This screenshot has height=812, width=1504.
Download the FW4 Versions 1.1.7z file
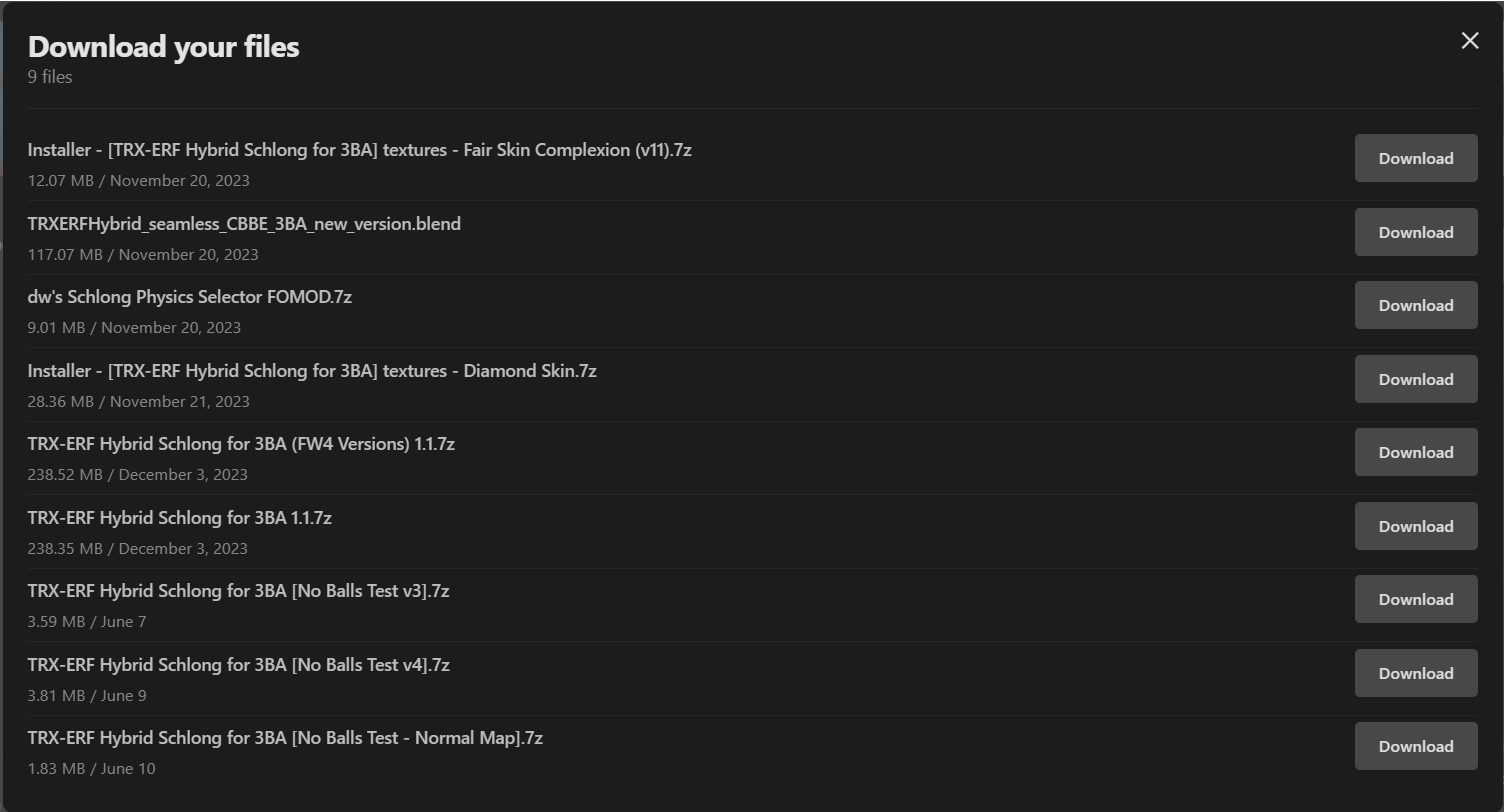click(x=1416, y=452)
